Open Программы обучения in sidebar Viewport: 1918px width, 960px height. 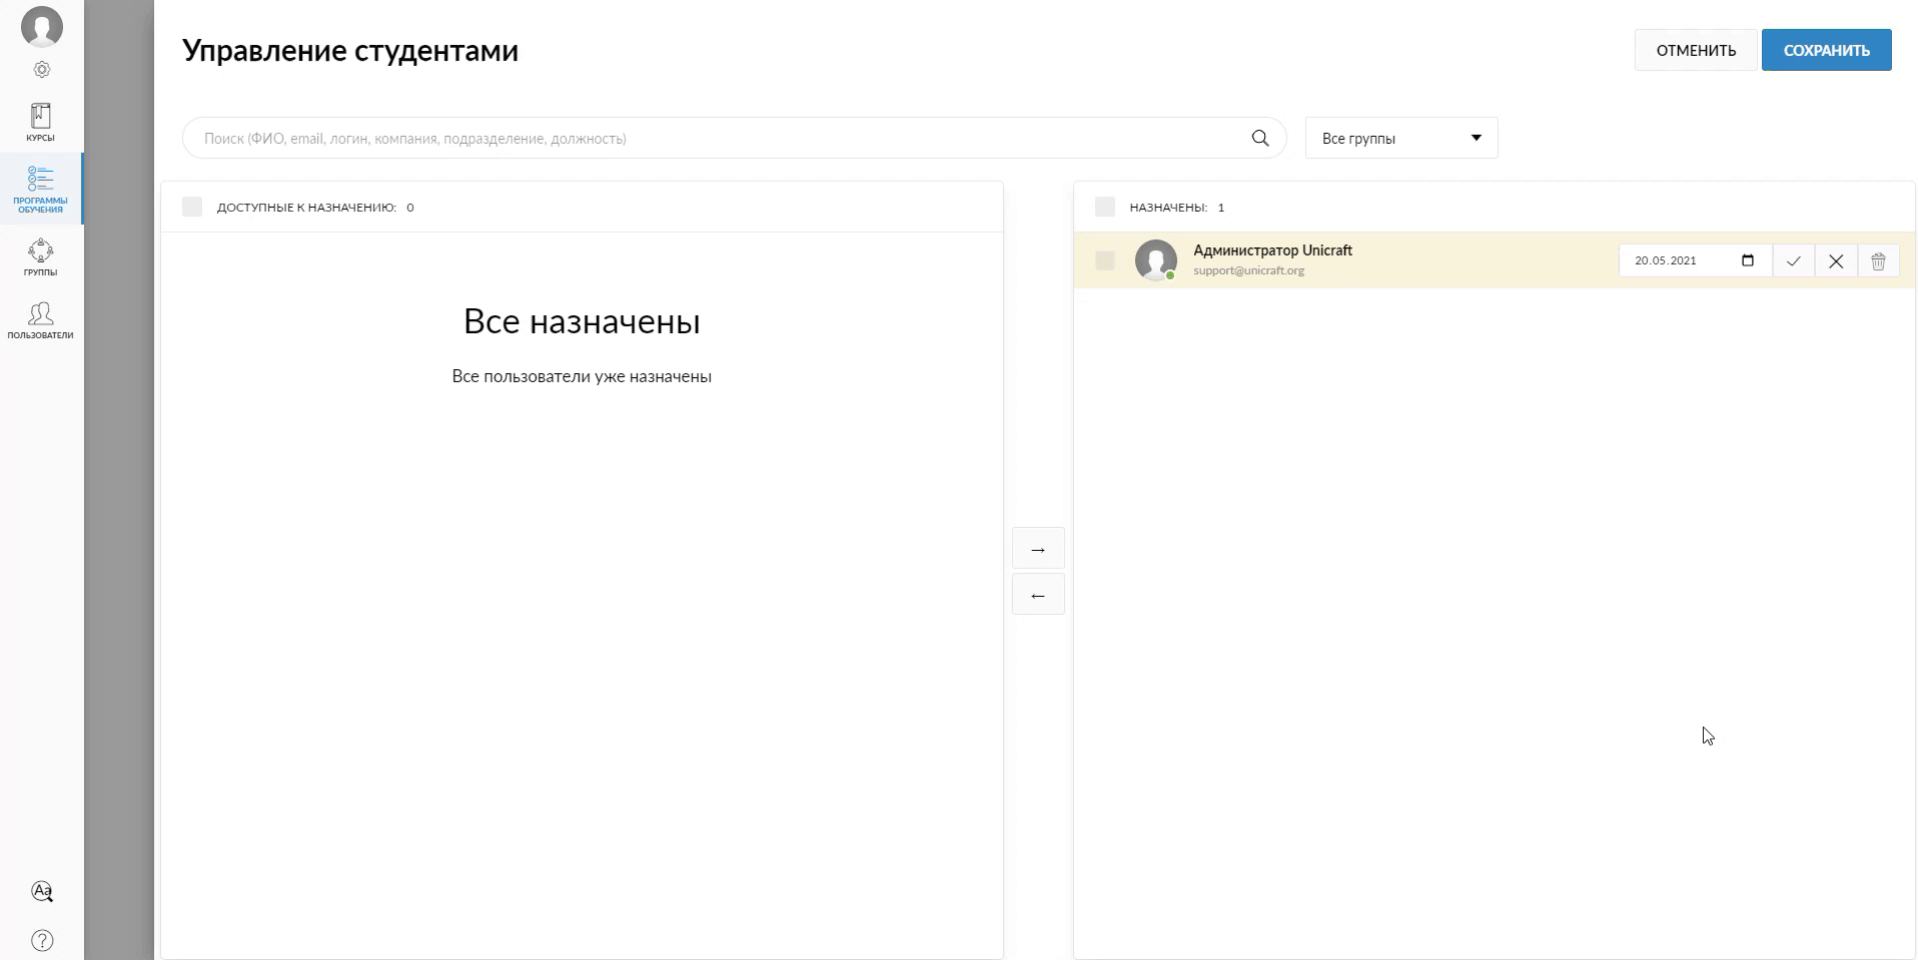coord(41,189)
